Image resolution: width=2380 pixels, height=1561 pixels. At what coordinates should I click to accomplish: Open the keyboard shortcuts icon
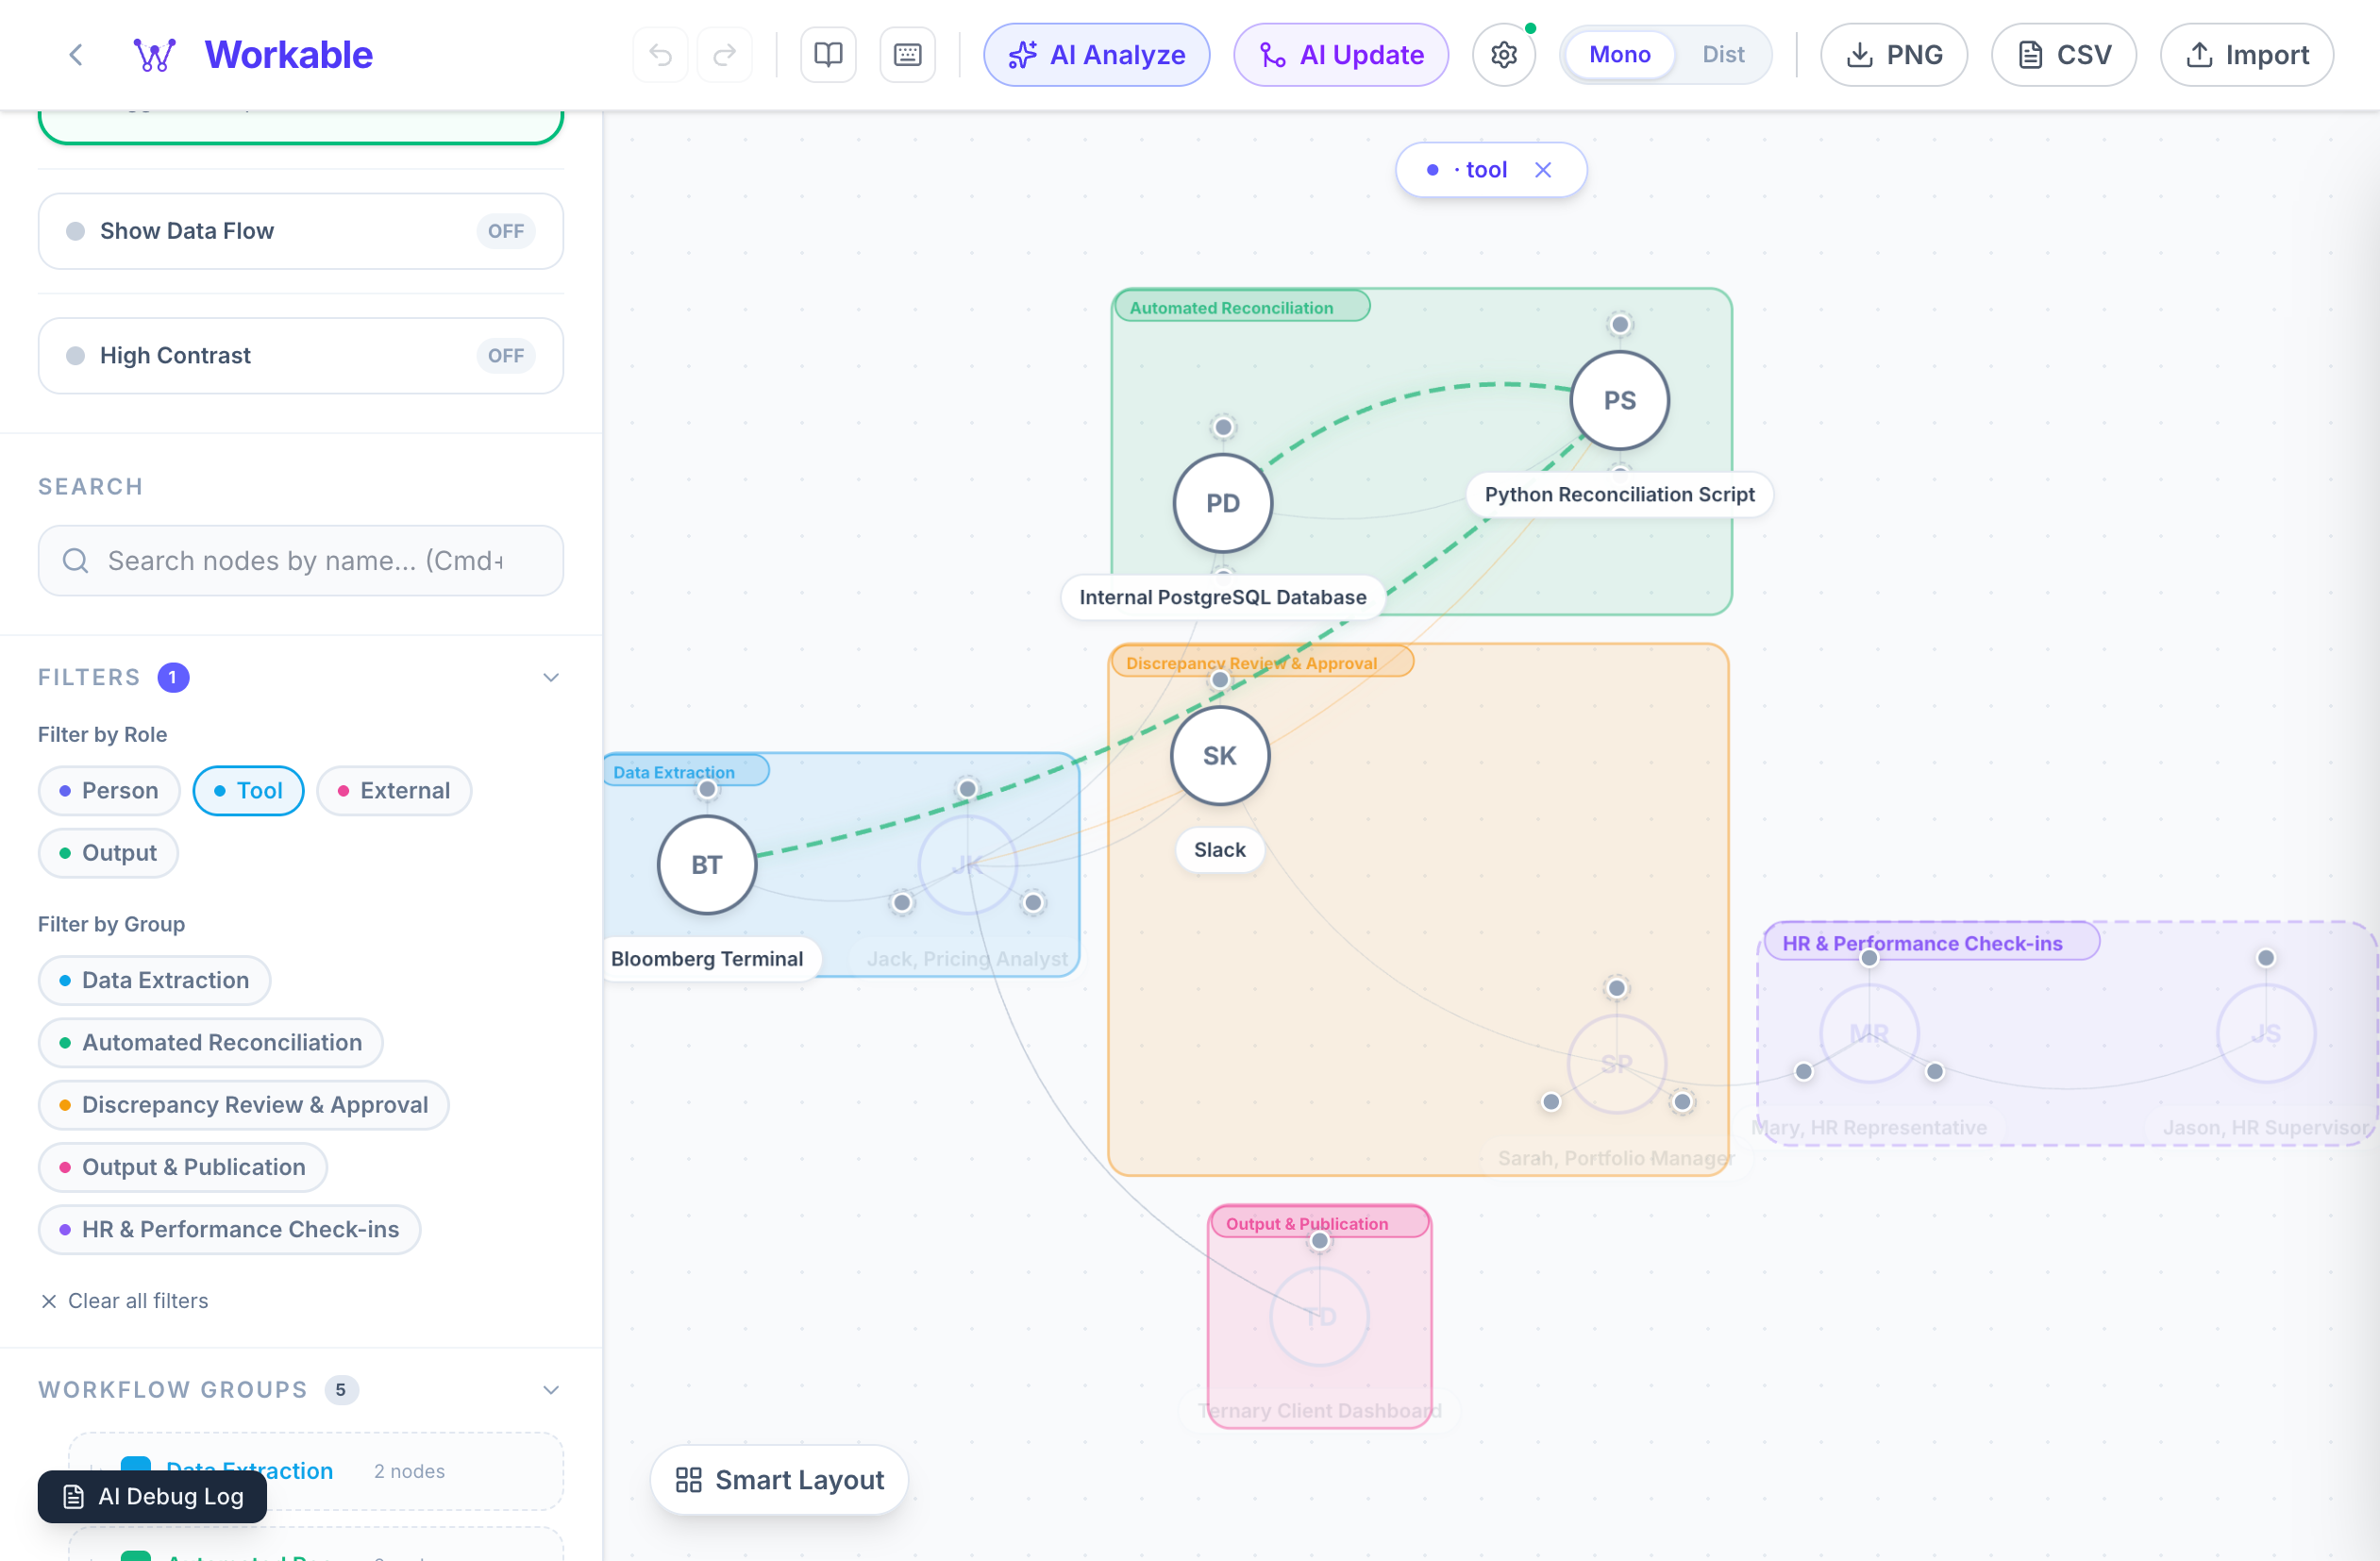[x=907, y=55]
